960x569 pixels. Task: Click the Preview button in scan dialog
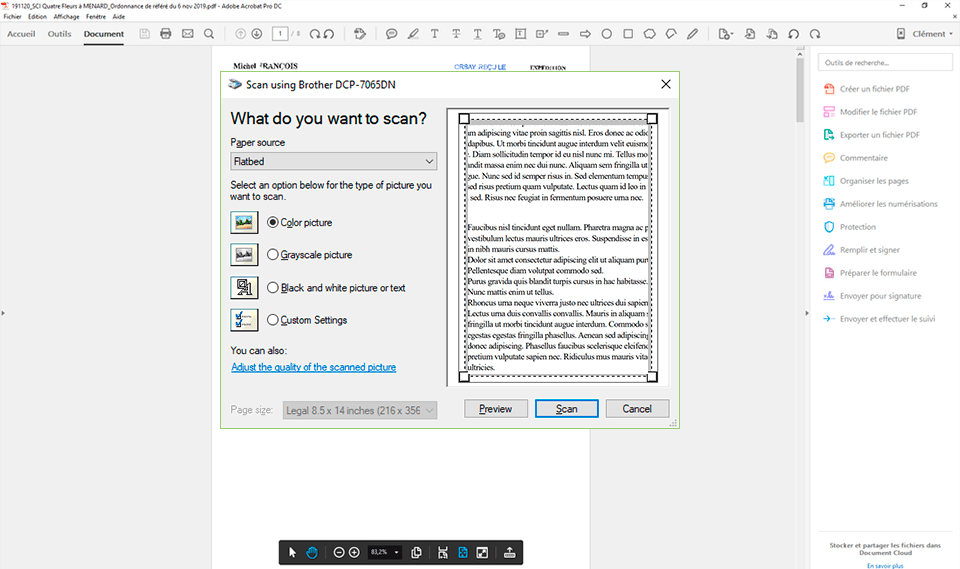(495, 409)
